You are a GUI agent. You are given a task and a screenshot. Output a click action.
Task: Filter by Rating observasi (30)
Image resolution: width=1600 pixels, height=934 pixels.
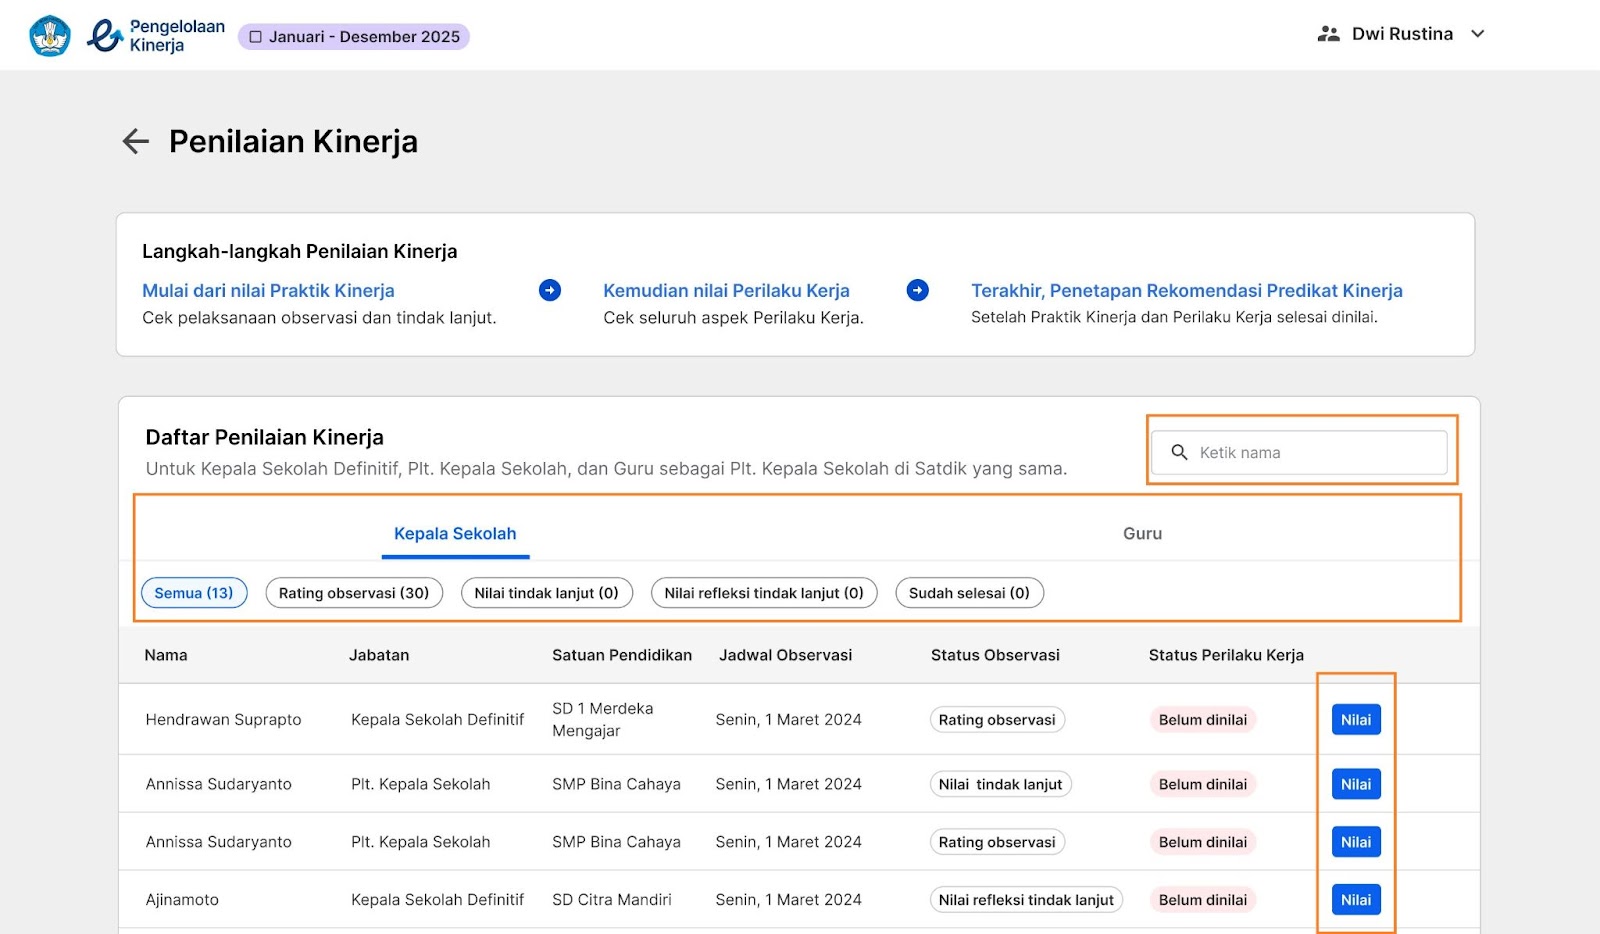tap(354, 593)
